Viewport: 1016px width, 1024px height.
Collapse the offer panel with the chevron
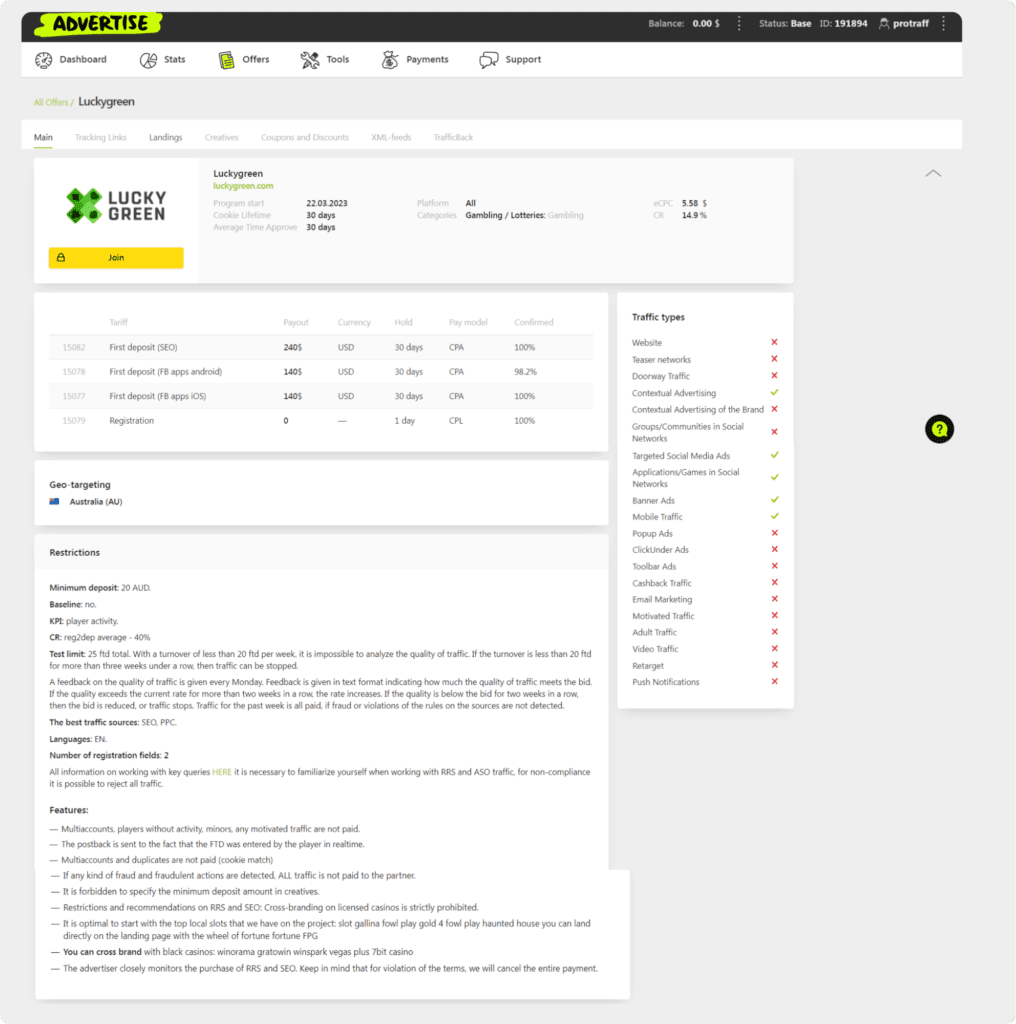933,173
